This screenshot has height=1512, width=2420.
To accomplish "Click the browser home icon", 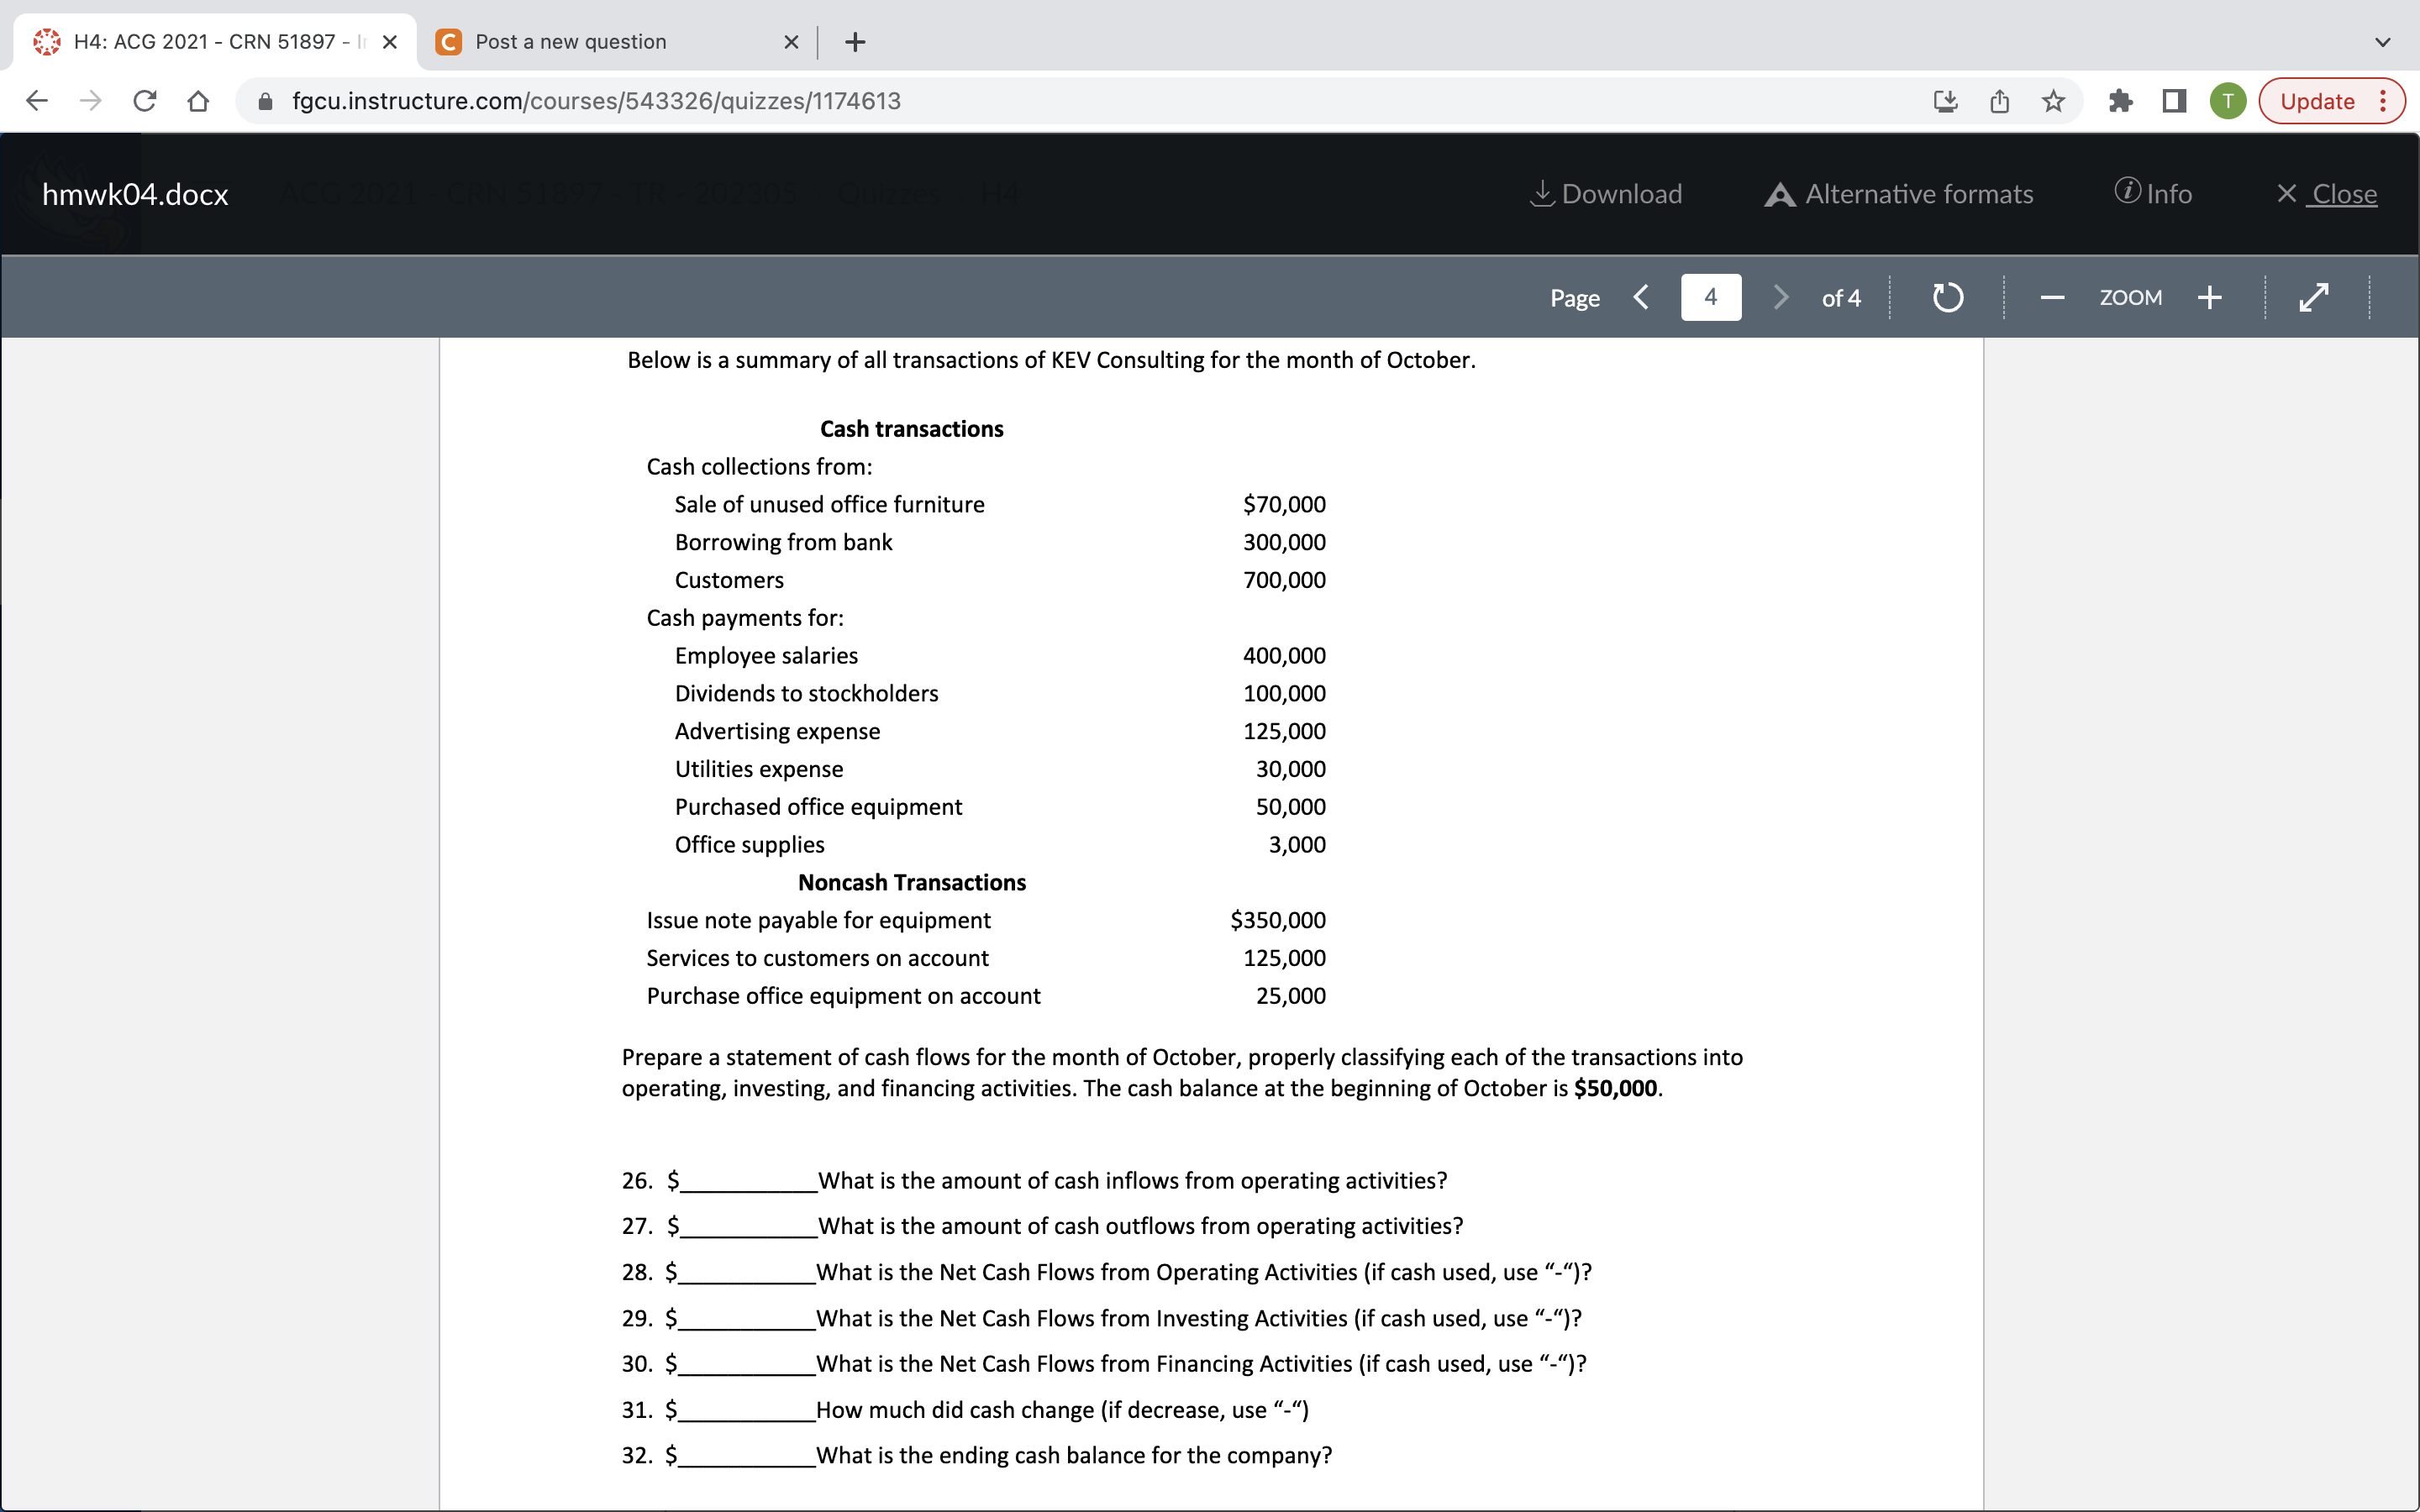I will [x=198, y=101].
